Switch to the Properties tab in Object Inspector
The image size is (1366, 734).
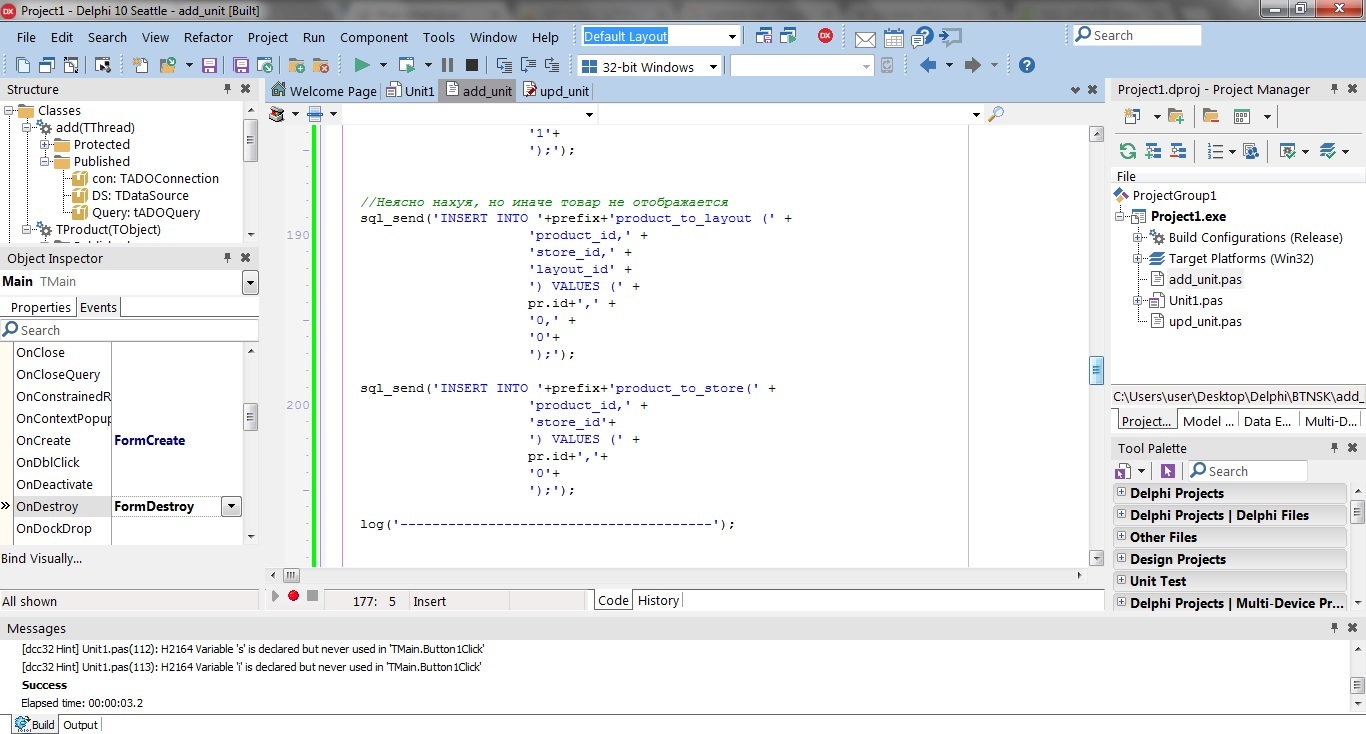point(40,307)
